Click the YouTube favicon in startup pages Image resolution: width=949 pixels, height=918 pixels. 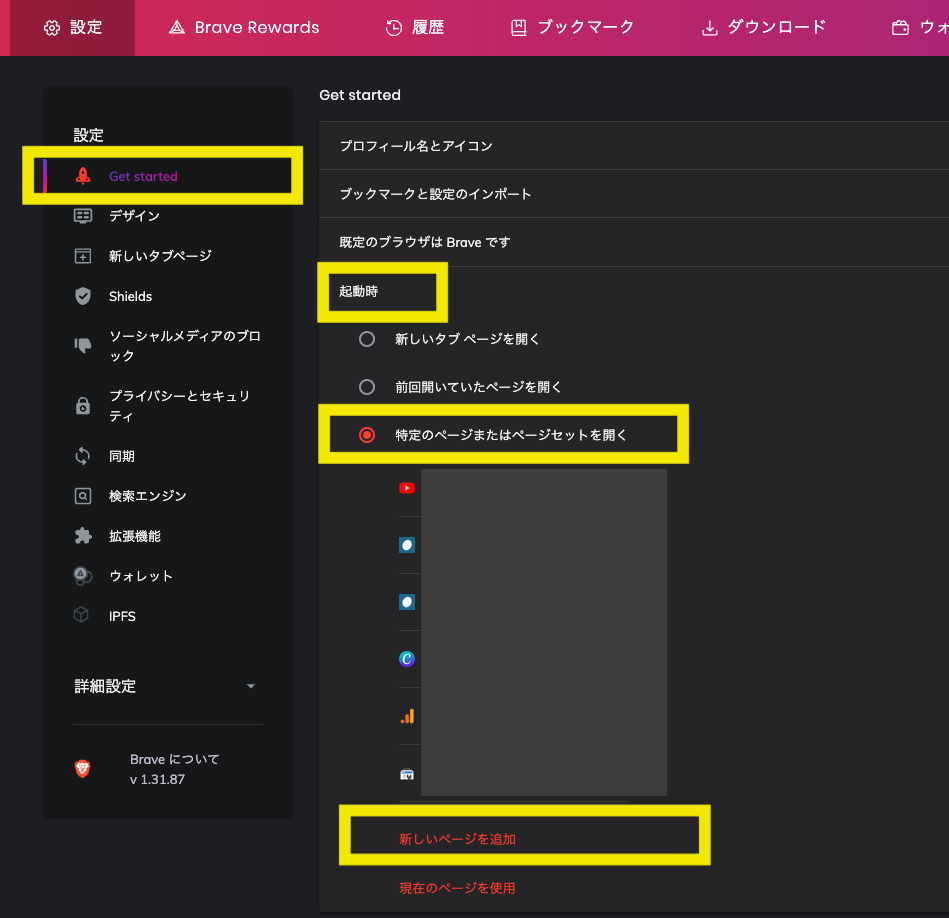click(407, 488)
